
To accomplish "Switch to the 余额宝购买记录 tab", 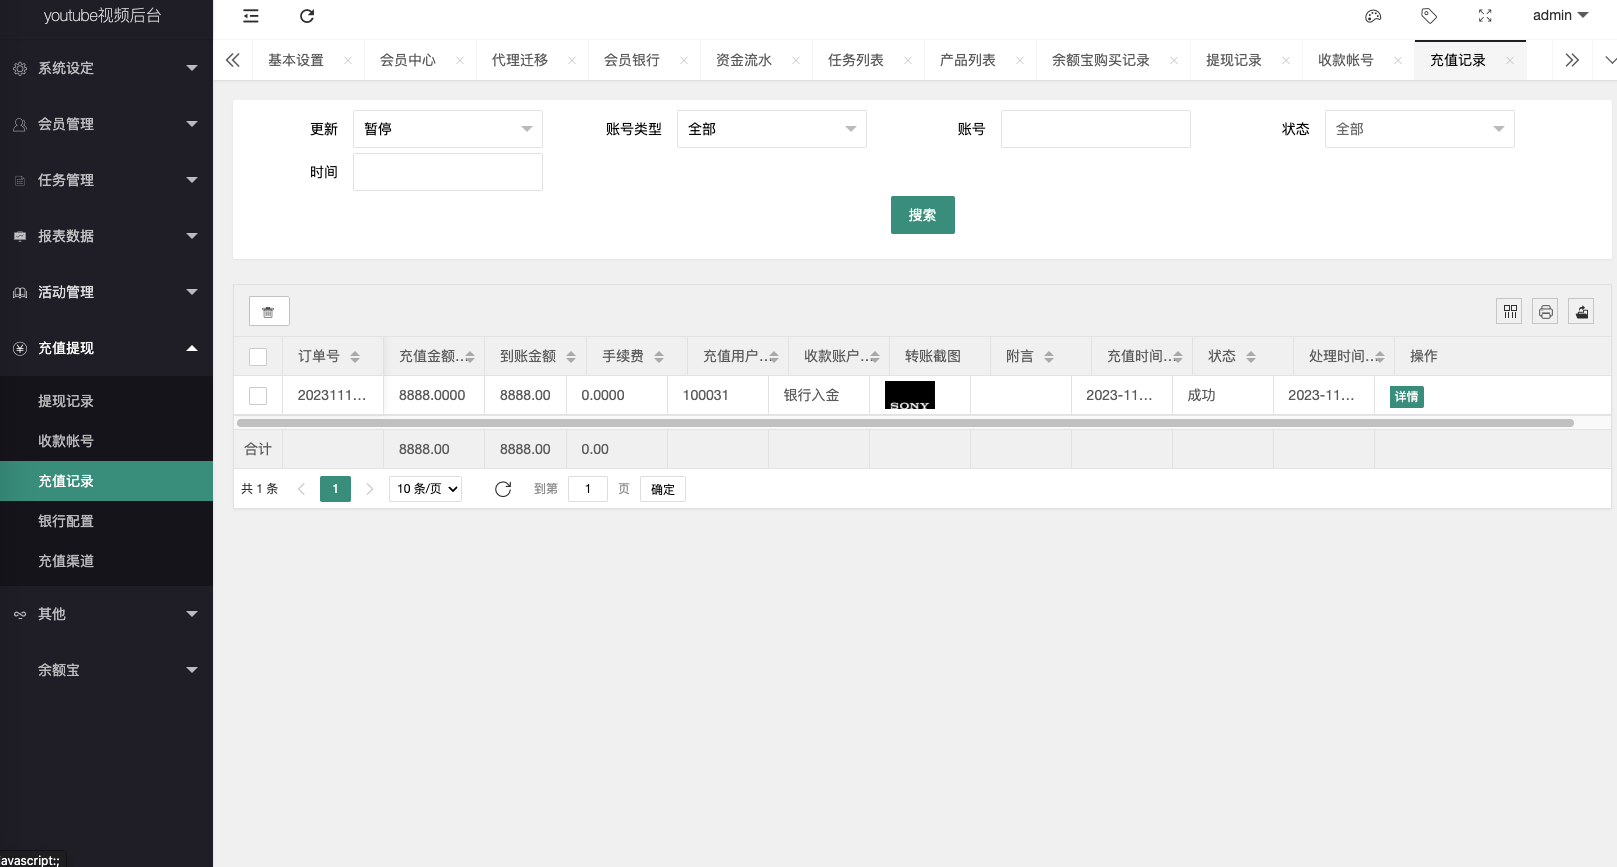I will point(1101,60).
